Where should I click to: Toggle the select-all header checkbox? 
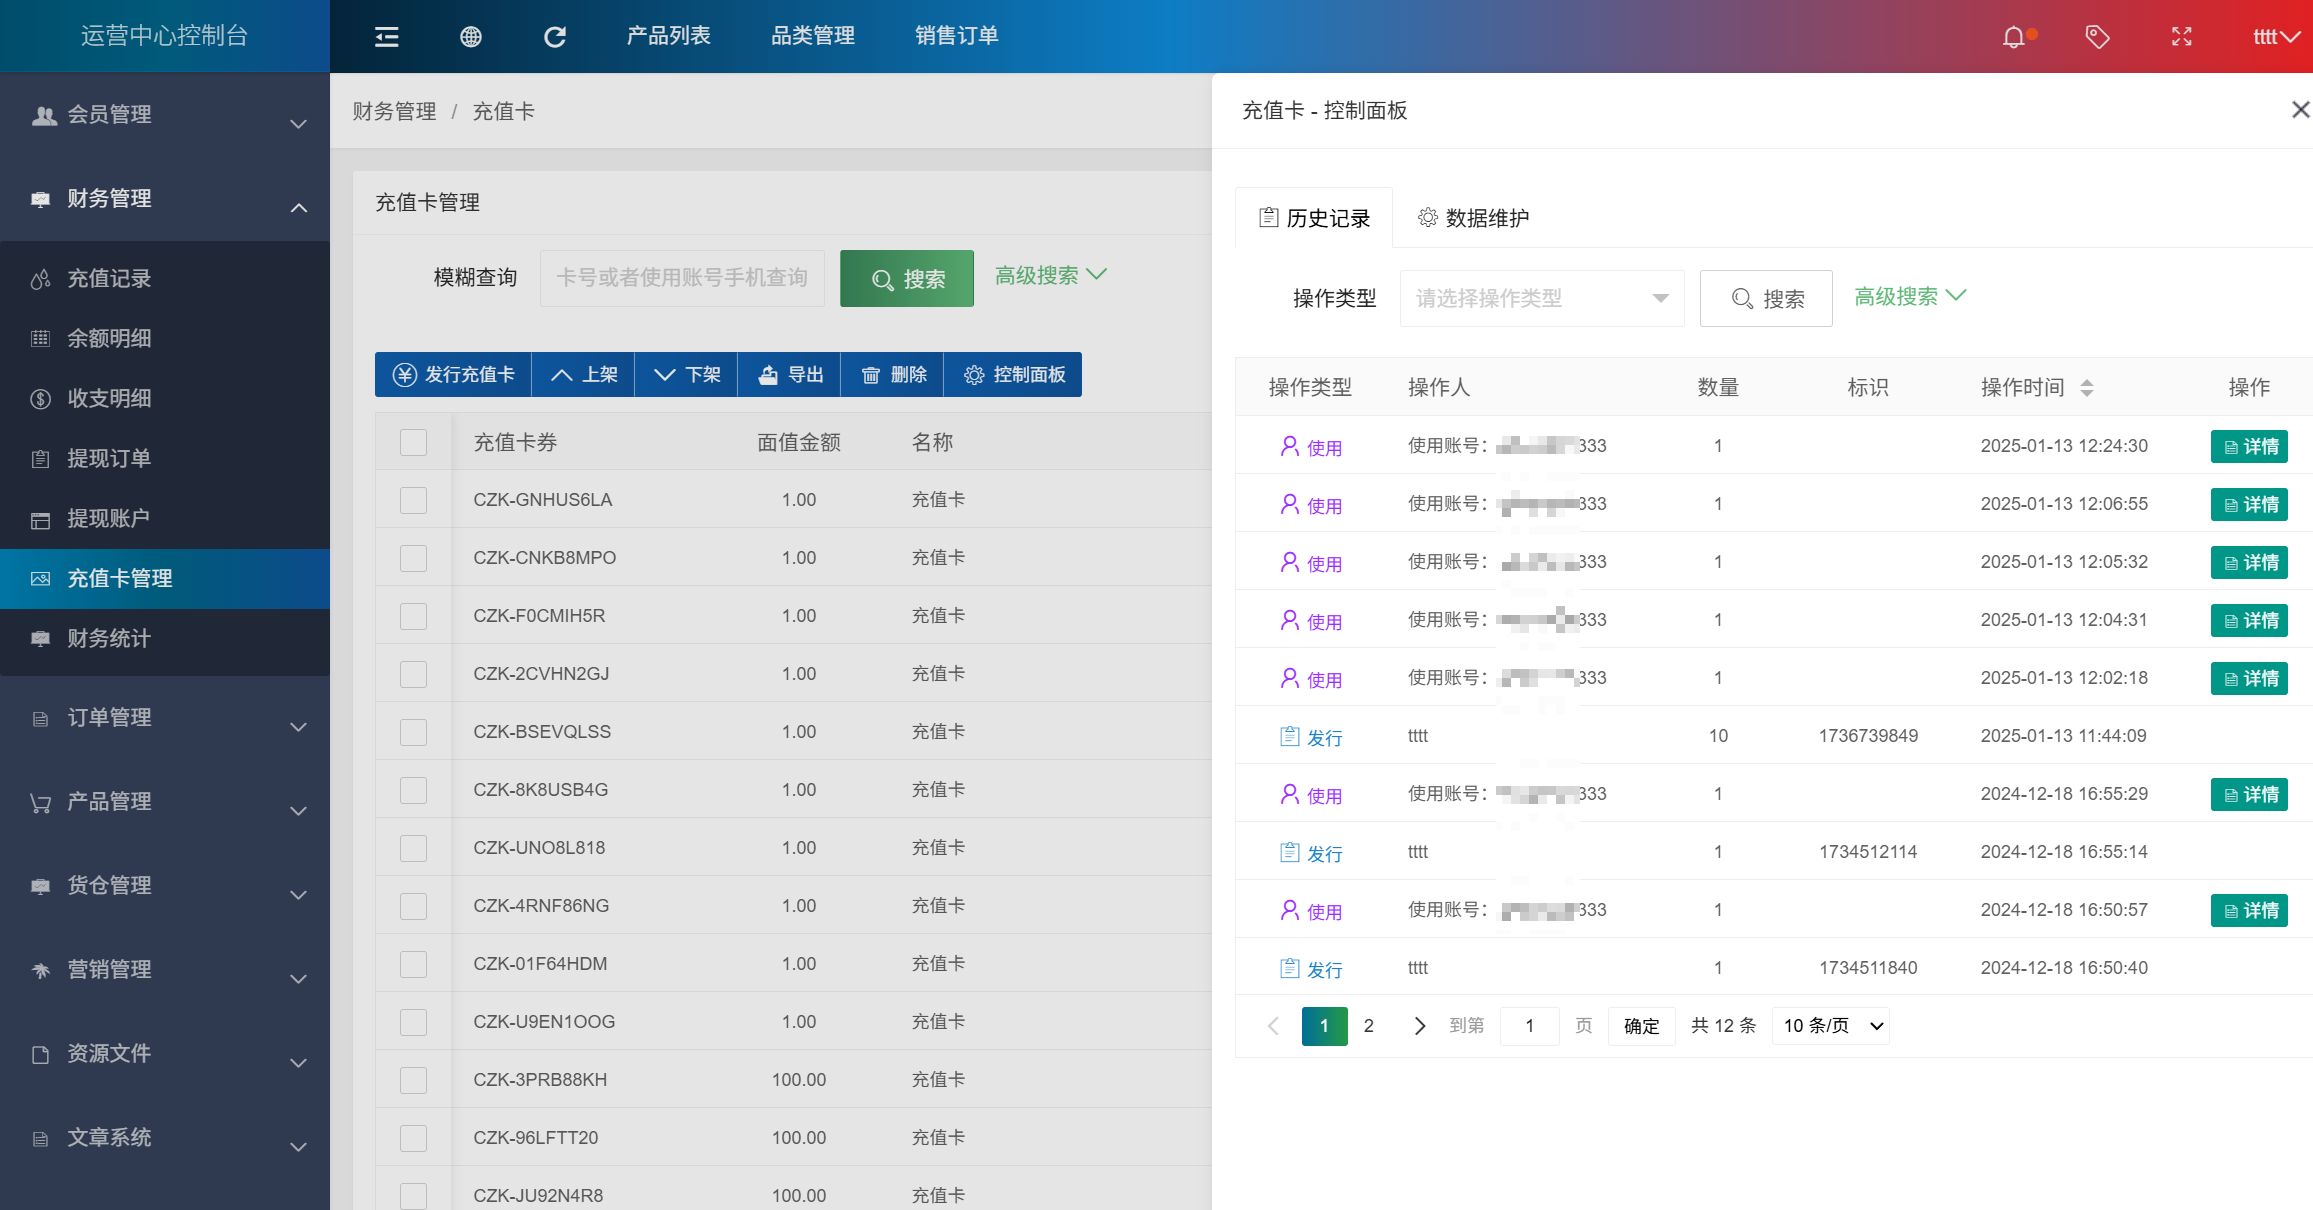click(413, 442)
